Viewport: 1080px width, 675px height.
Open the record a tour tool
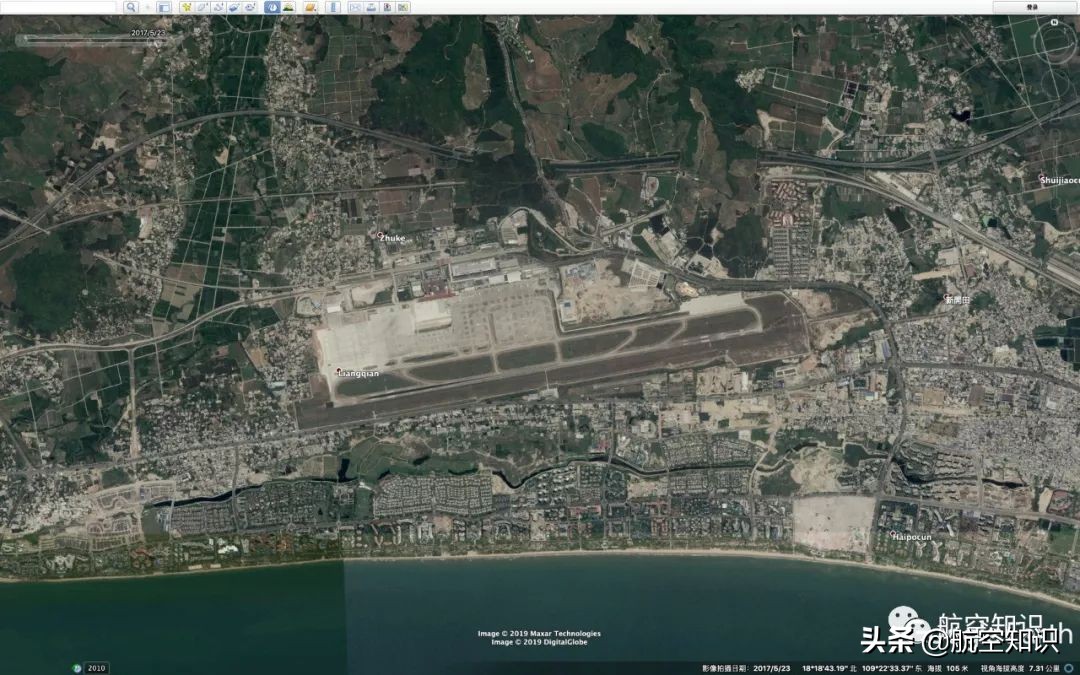[x=250, y=7]
